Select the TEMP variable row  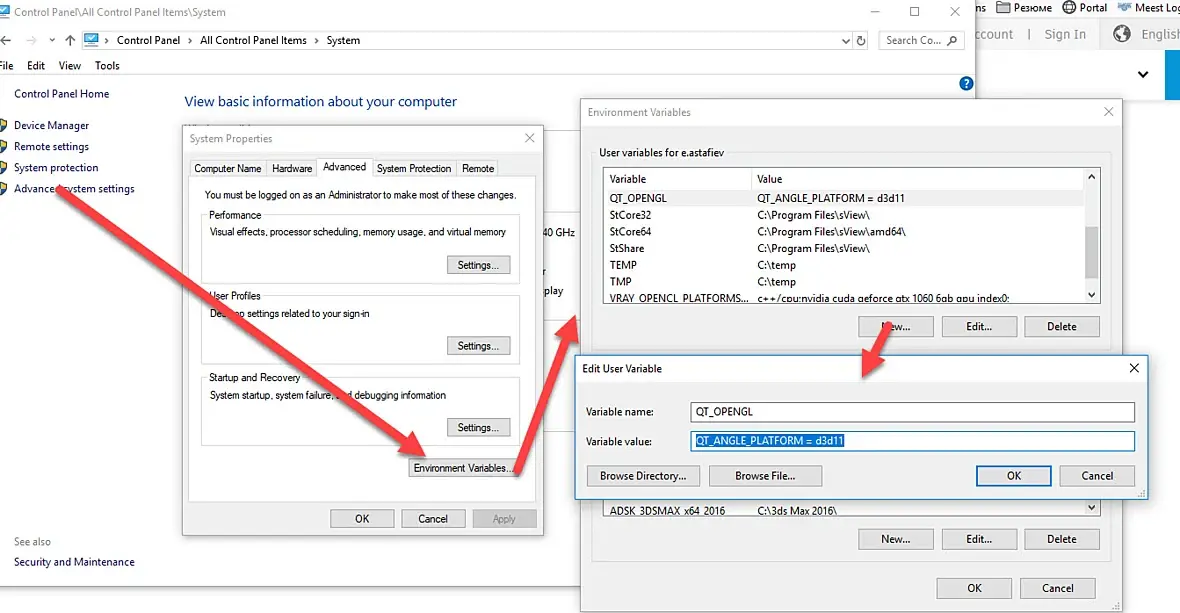point(843,265)
